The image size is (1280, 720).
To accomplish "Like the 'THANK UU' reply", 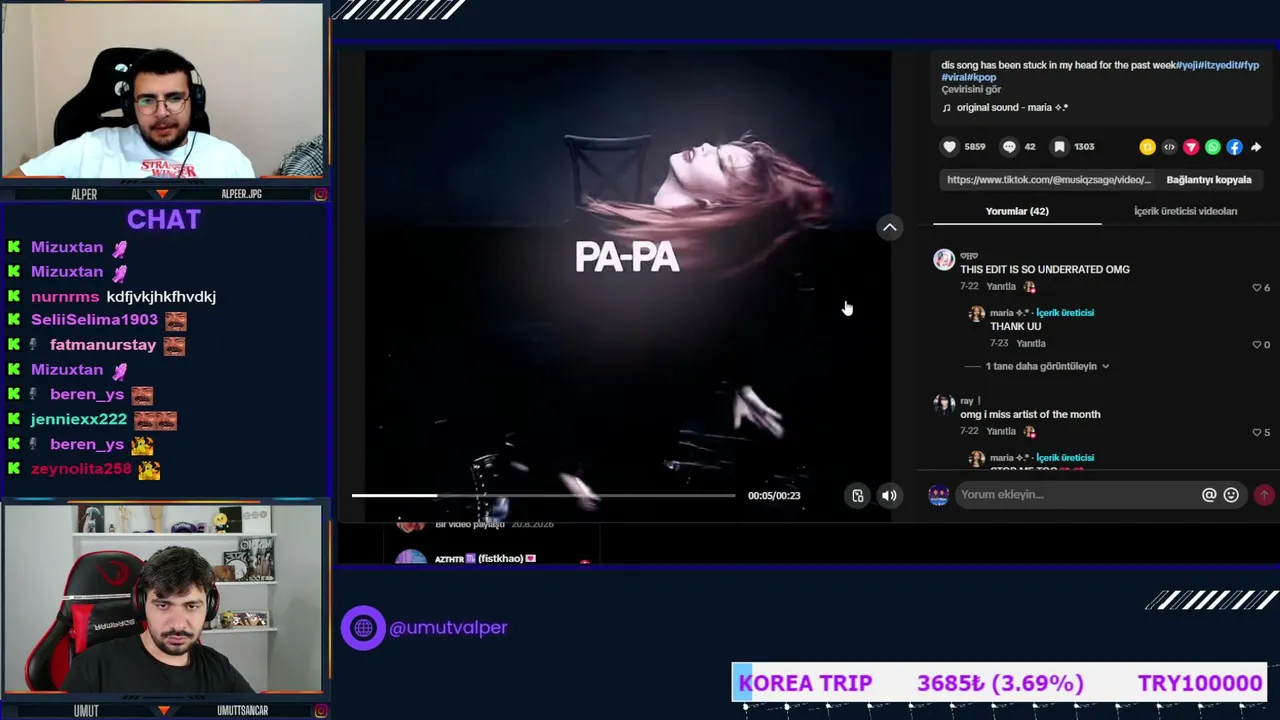I will pos(1257,345).
